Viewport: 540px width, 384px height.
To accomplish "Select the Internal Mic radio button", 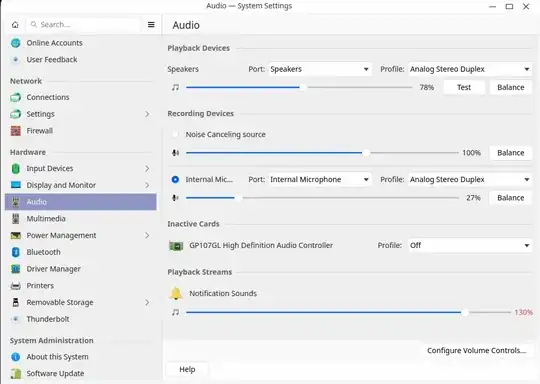I will click(175, 179).
